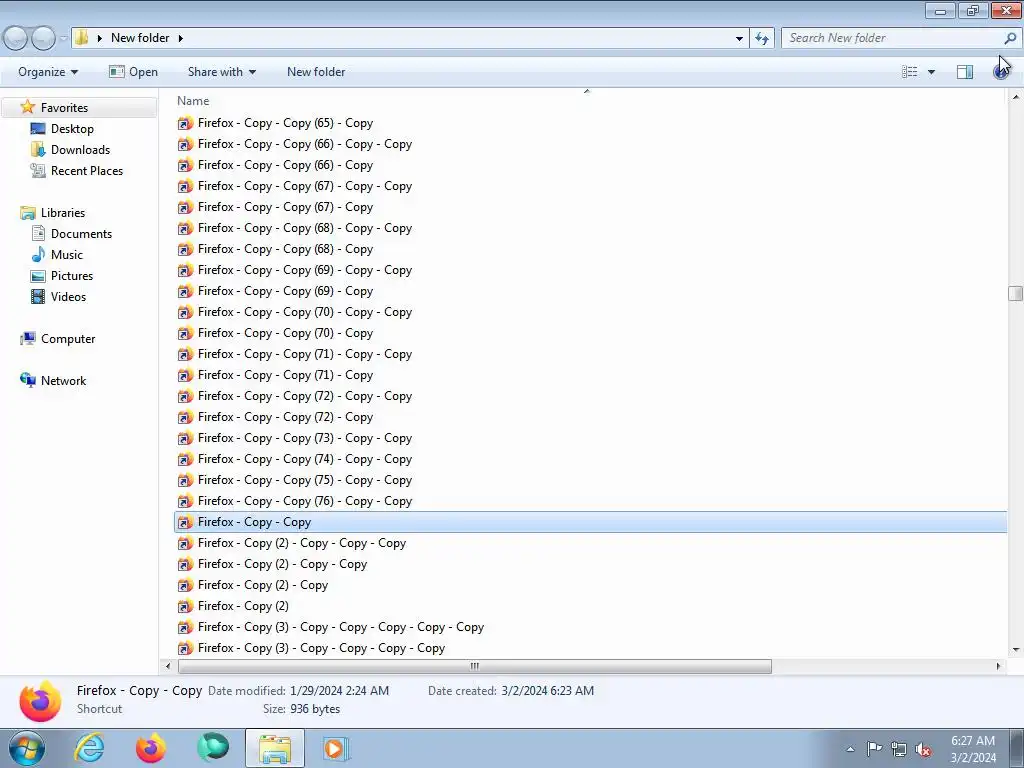Select Libraries in the navigation pane

pos(62,213)
